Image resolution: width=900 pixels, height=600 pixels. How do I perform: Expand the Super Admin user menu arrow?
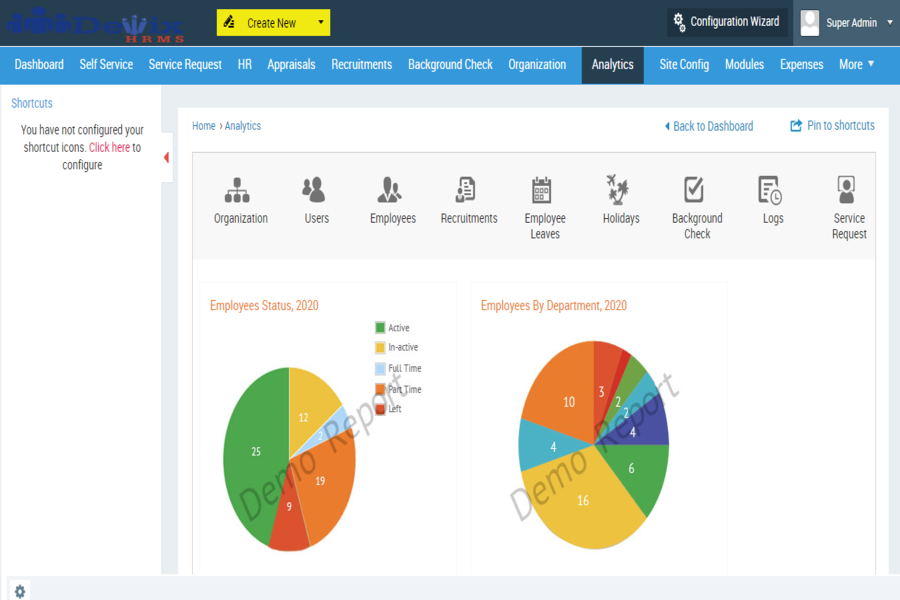(x=890, y=23)
